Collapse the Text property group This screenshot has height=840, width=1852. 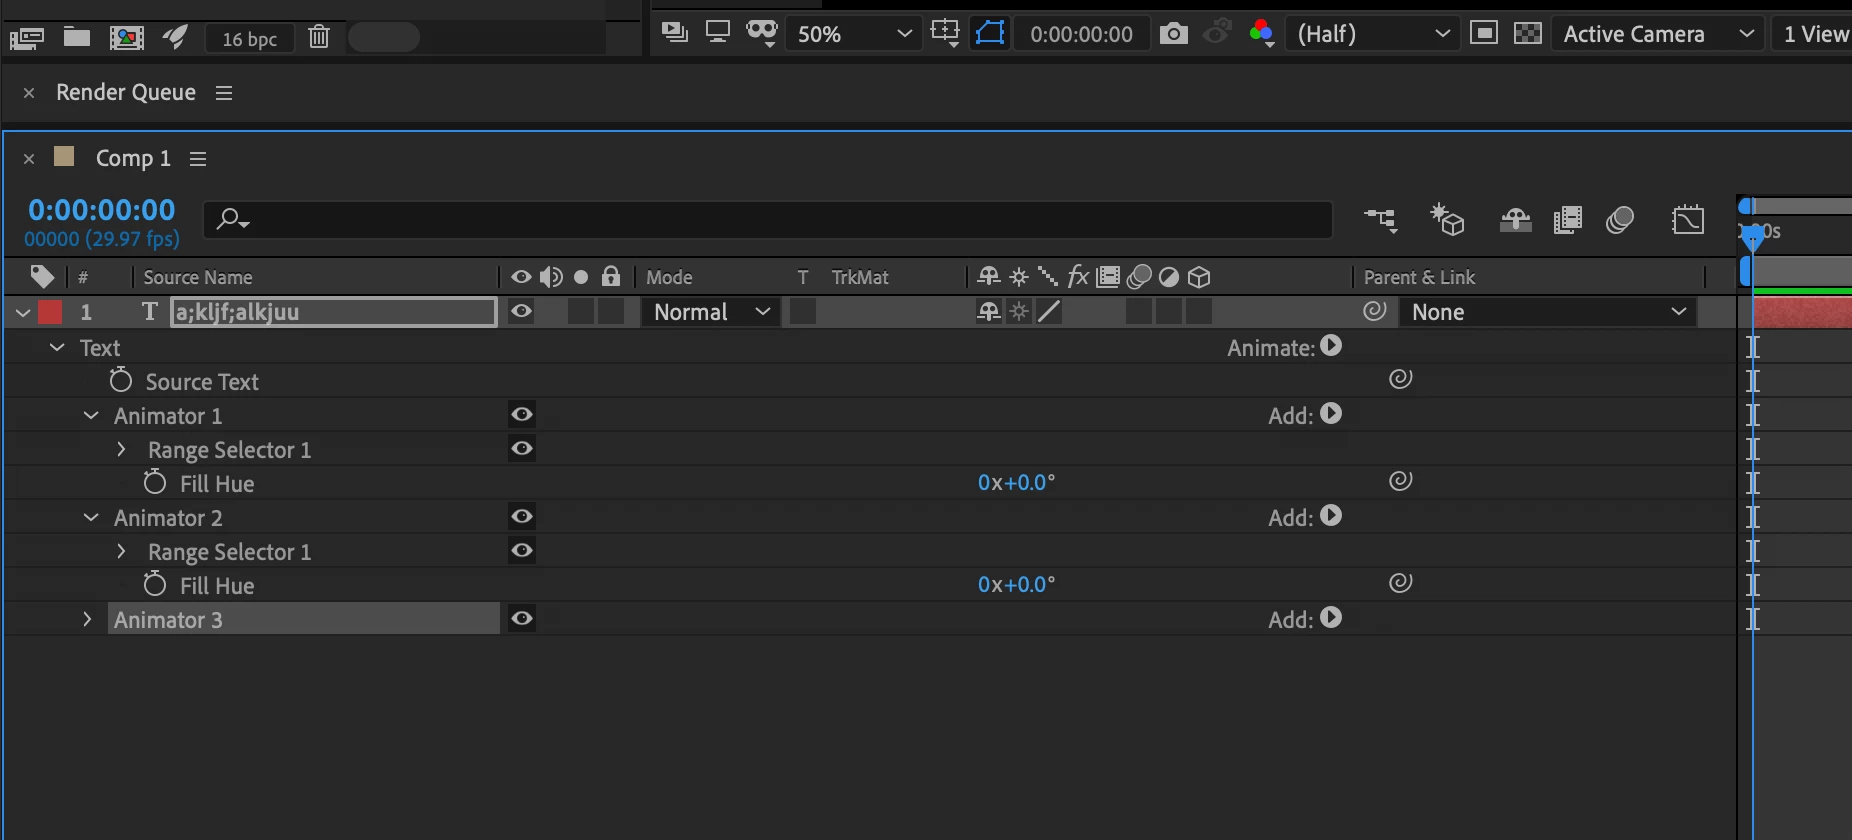[57, 347]
